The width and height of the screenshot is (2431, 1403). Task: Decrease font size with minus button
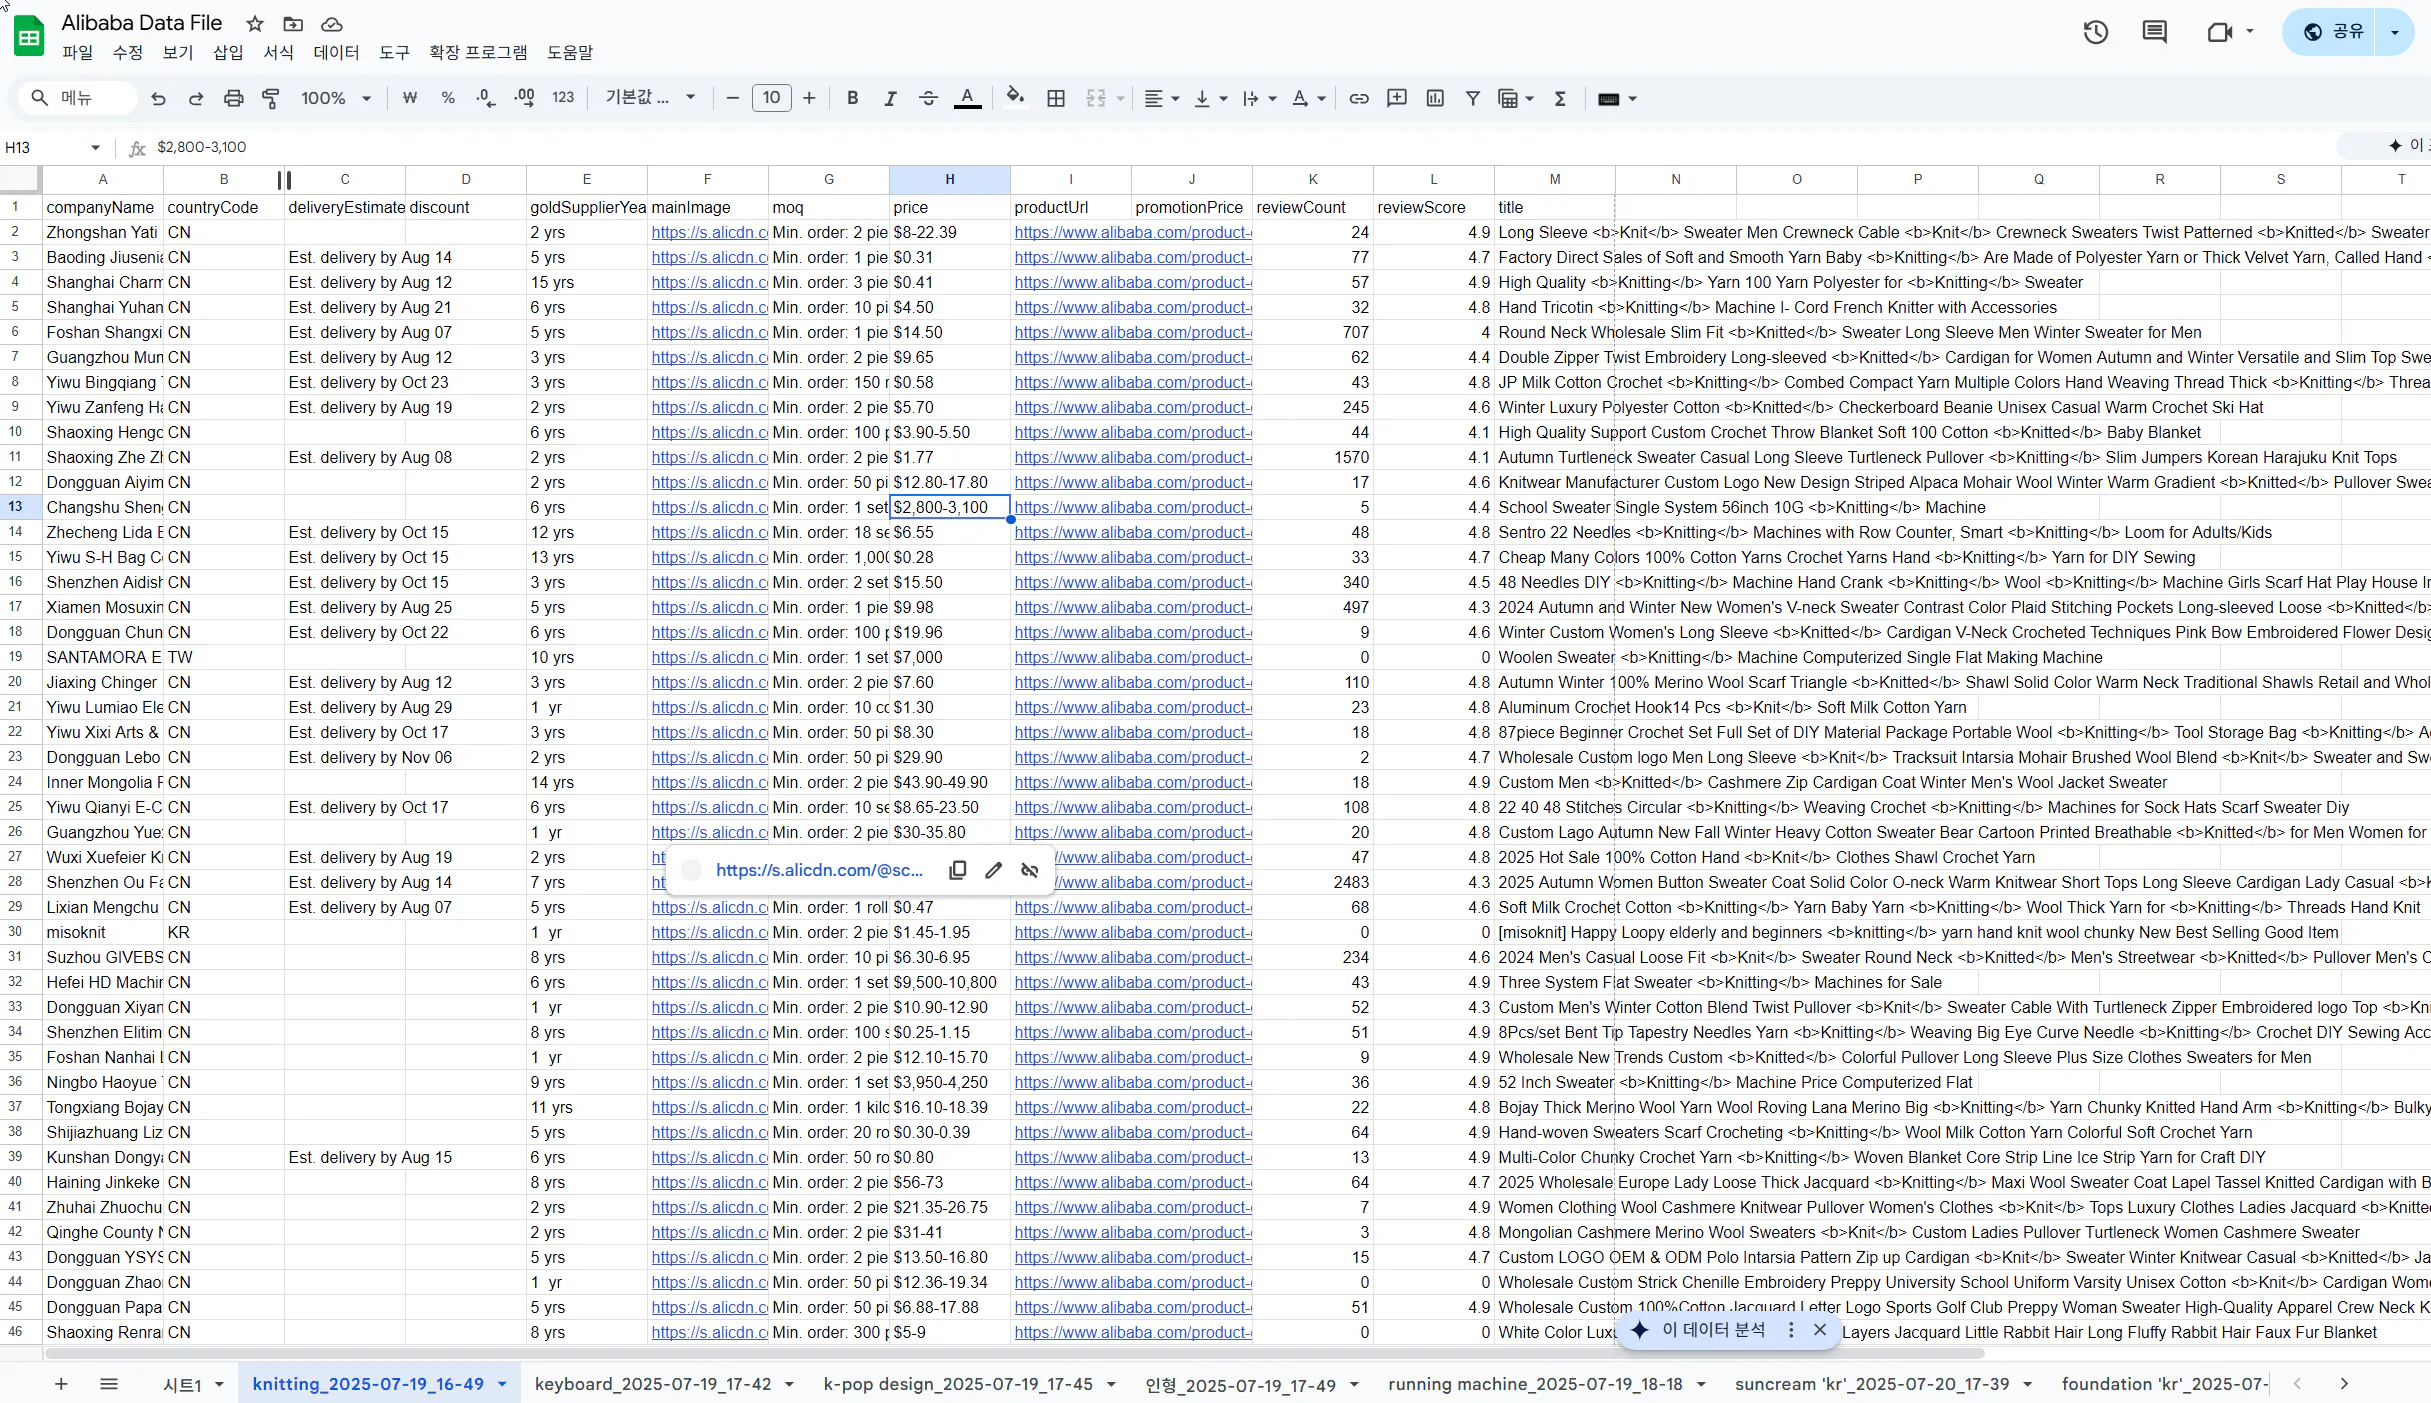point(733,98)
